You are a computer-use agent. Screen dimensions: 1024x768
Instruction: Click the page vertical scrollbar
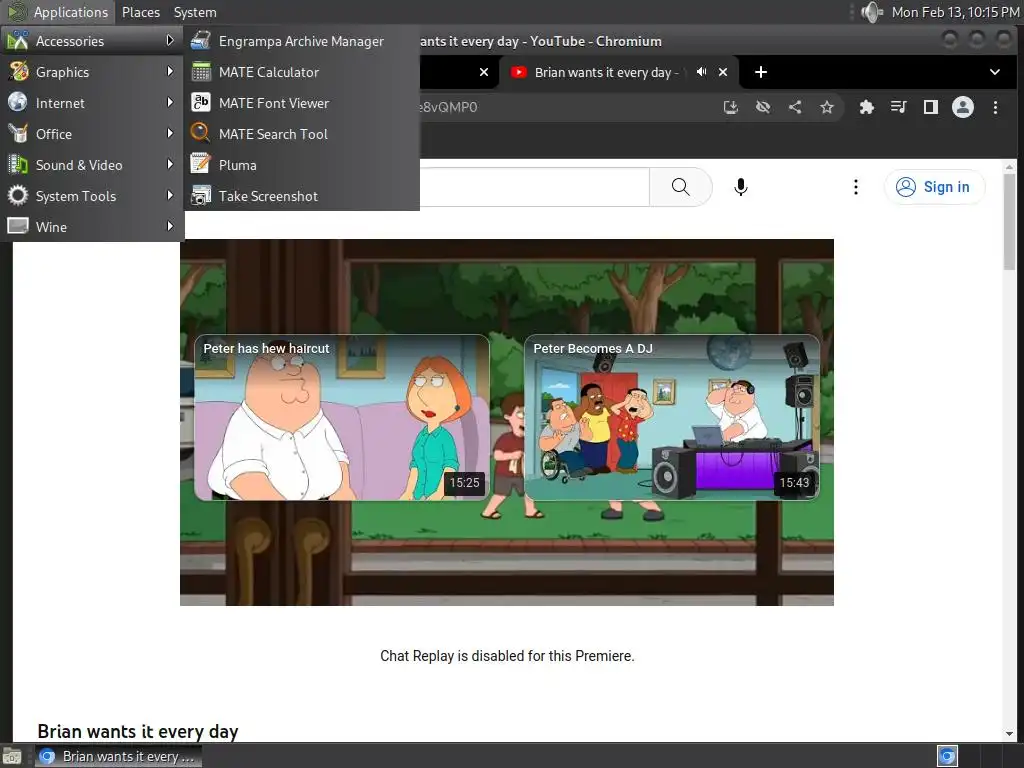(1010, 222)
